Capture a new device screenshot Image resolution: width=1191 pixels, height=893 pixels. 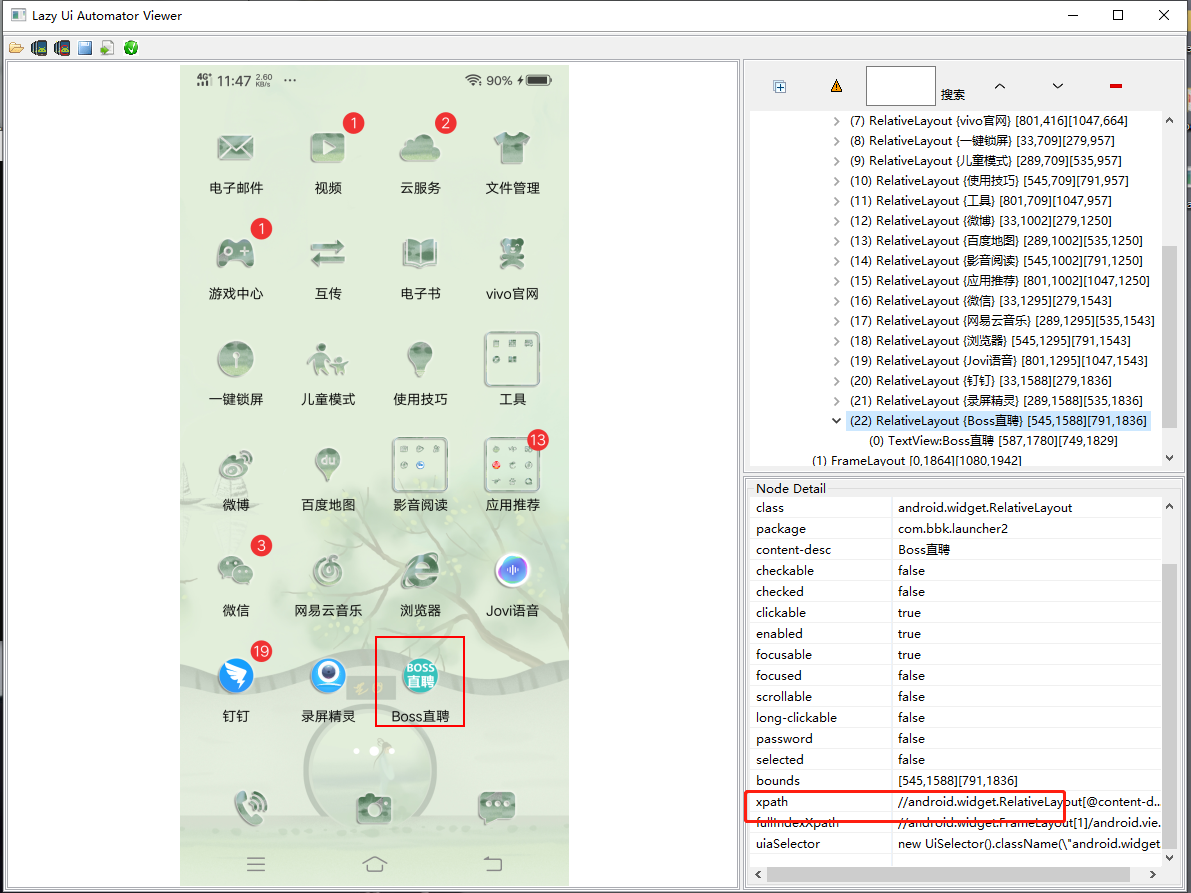[38, 47]
